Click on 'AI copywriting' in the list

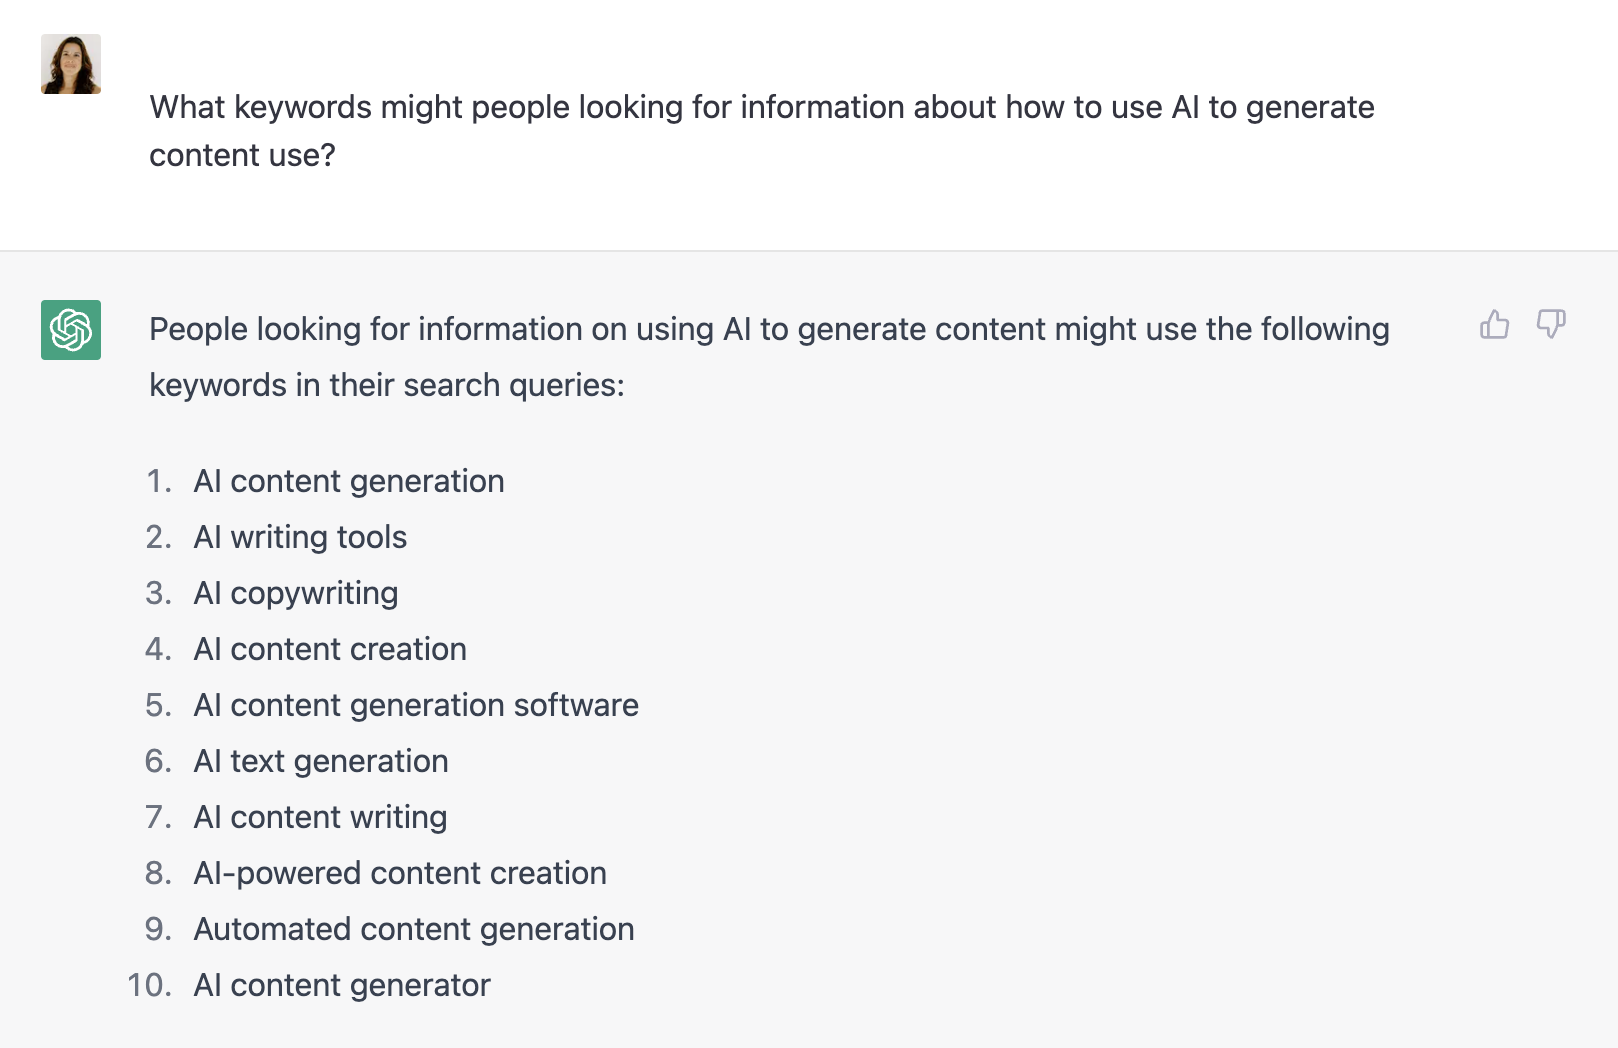click(x=296, y=593)
